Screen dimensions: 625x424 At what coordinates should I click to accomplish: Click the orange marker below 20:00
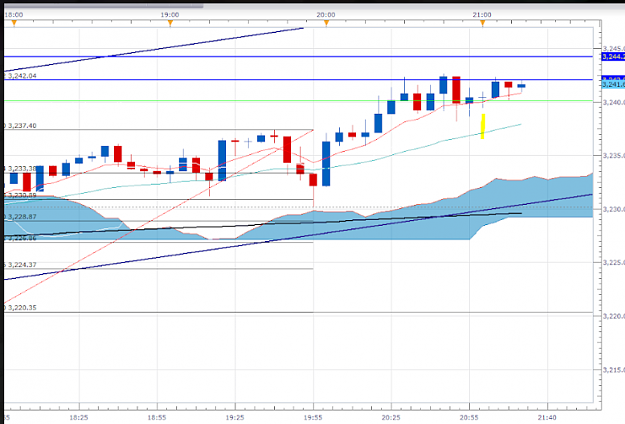tap(326, 23)
